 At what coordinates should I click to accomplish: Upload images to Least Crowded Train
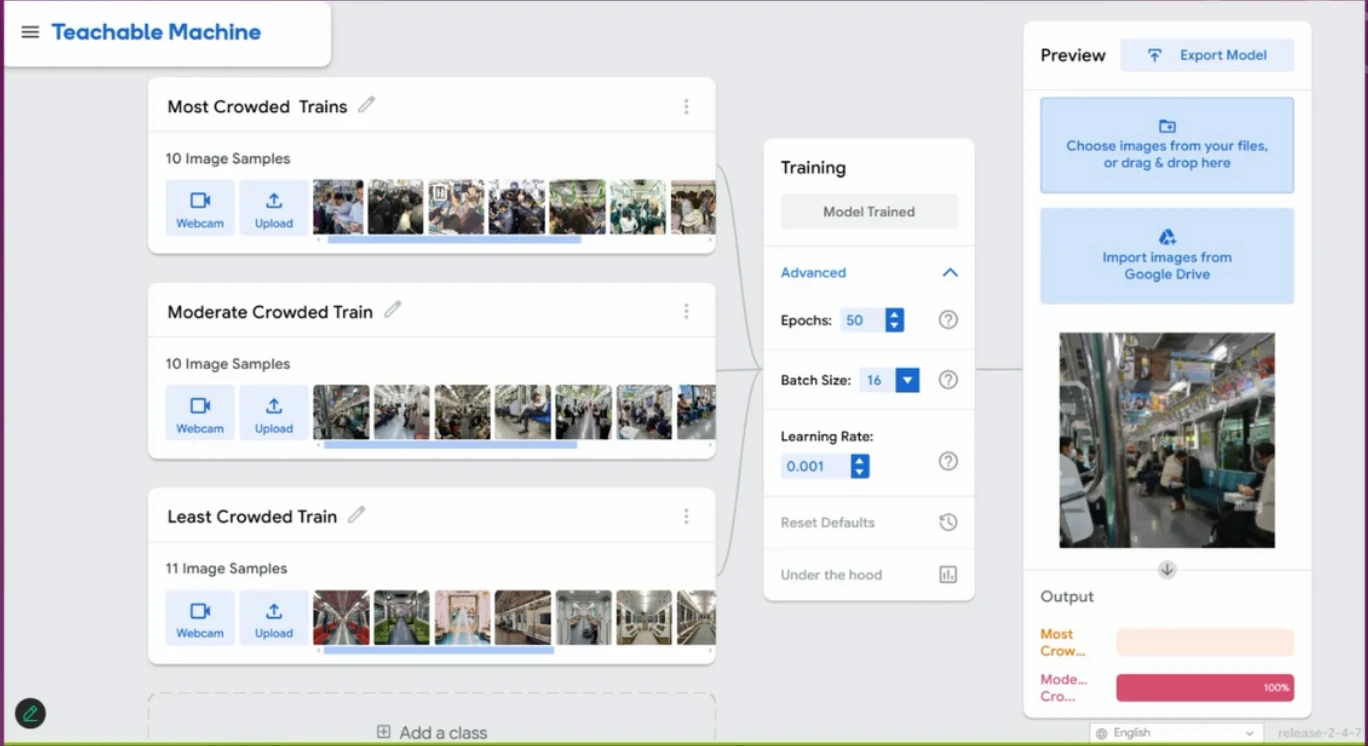pos(274,618)
